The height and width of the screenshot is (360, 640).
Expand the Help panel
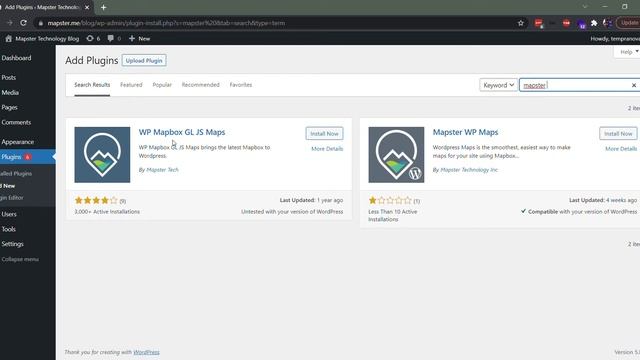click(628, 52)
